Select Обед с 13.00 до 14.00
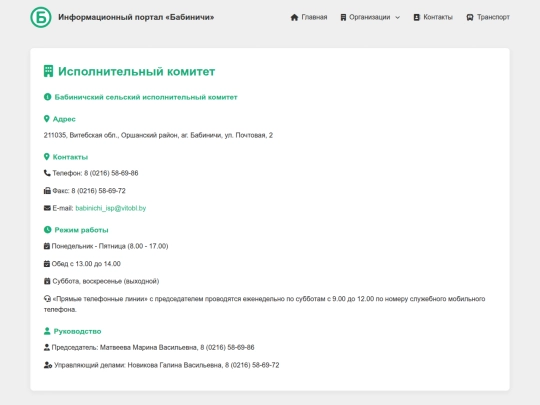 coord(86,264)
